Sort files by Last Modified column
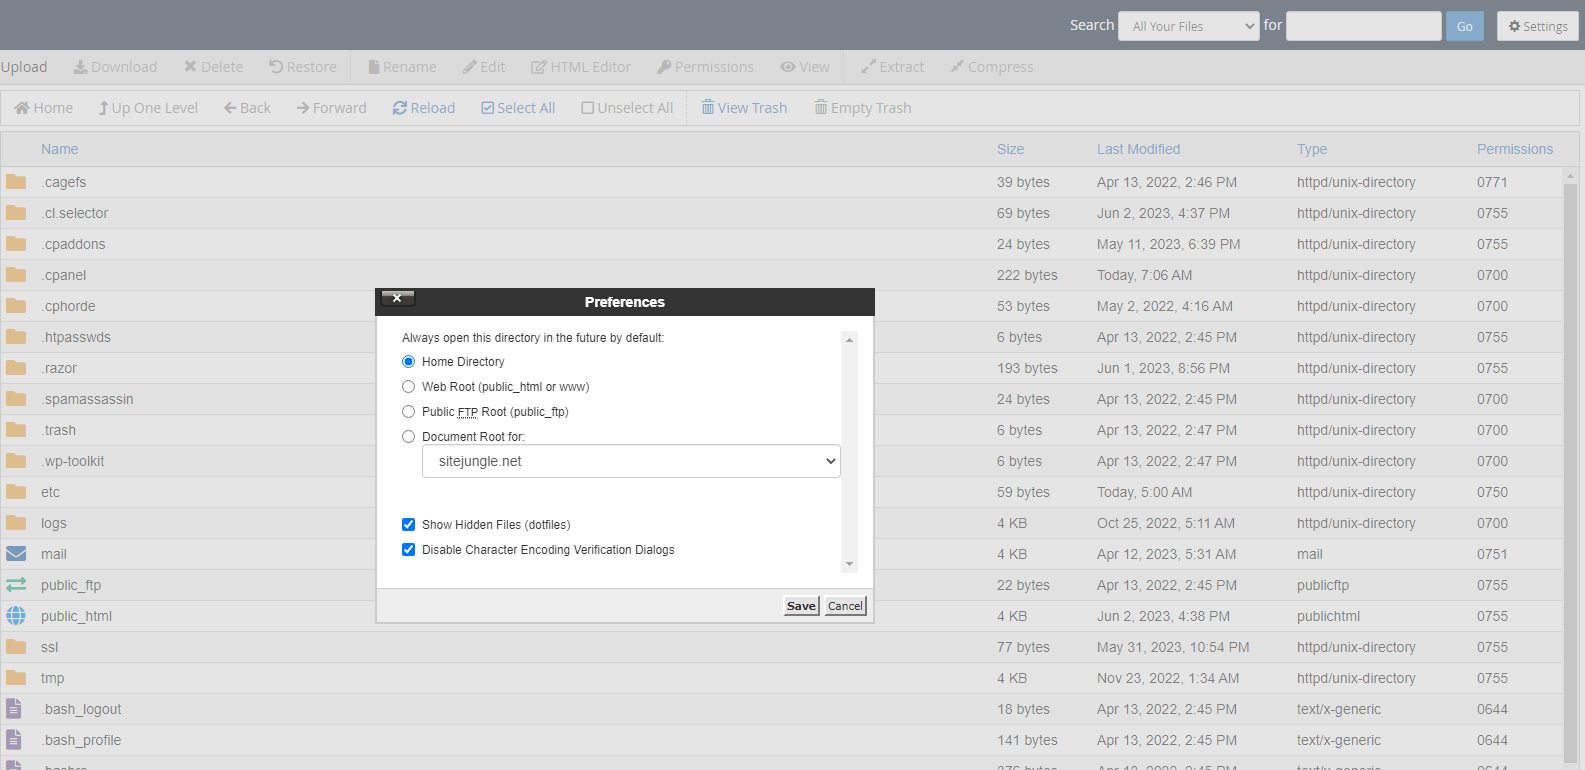This screenshot has width=1585, height=770. click(1138, 149)
